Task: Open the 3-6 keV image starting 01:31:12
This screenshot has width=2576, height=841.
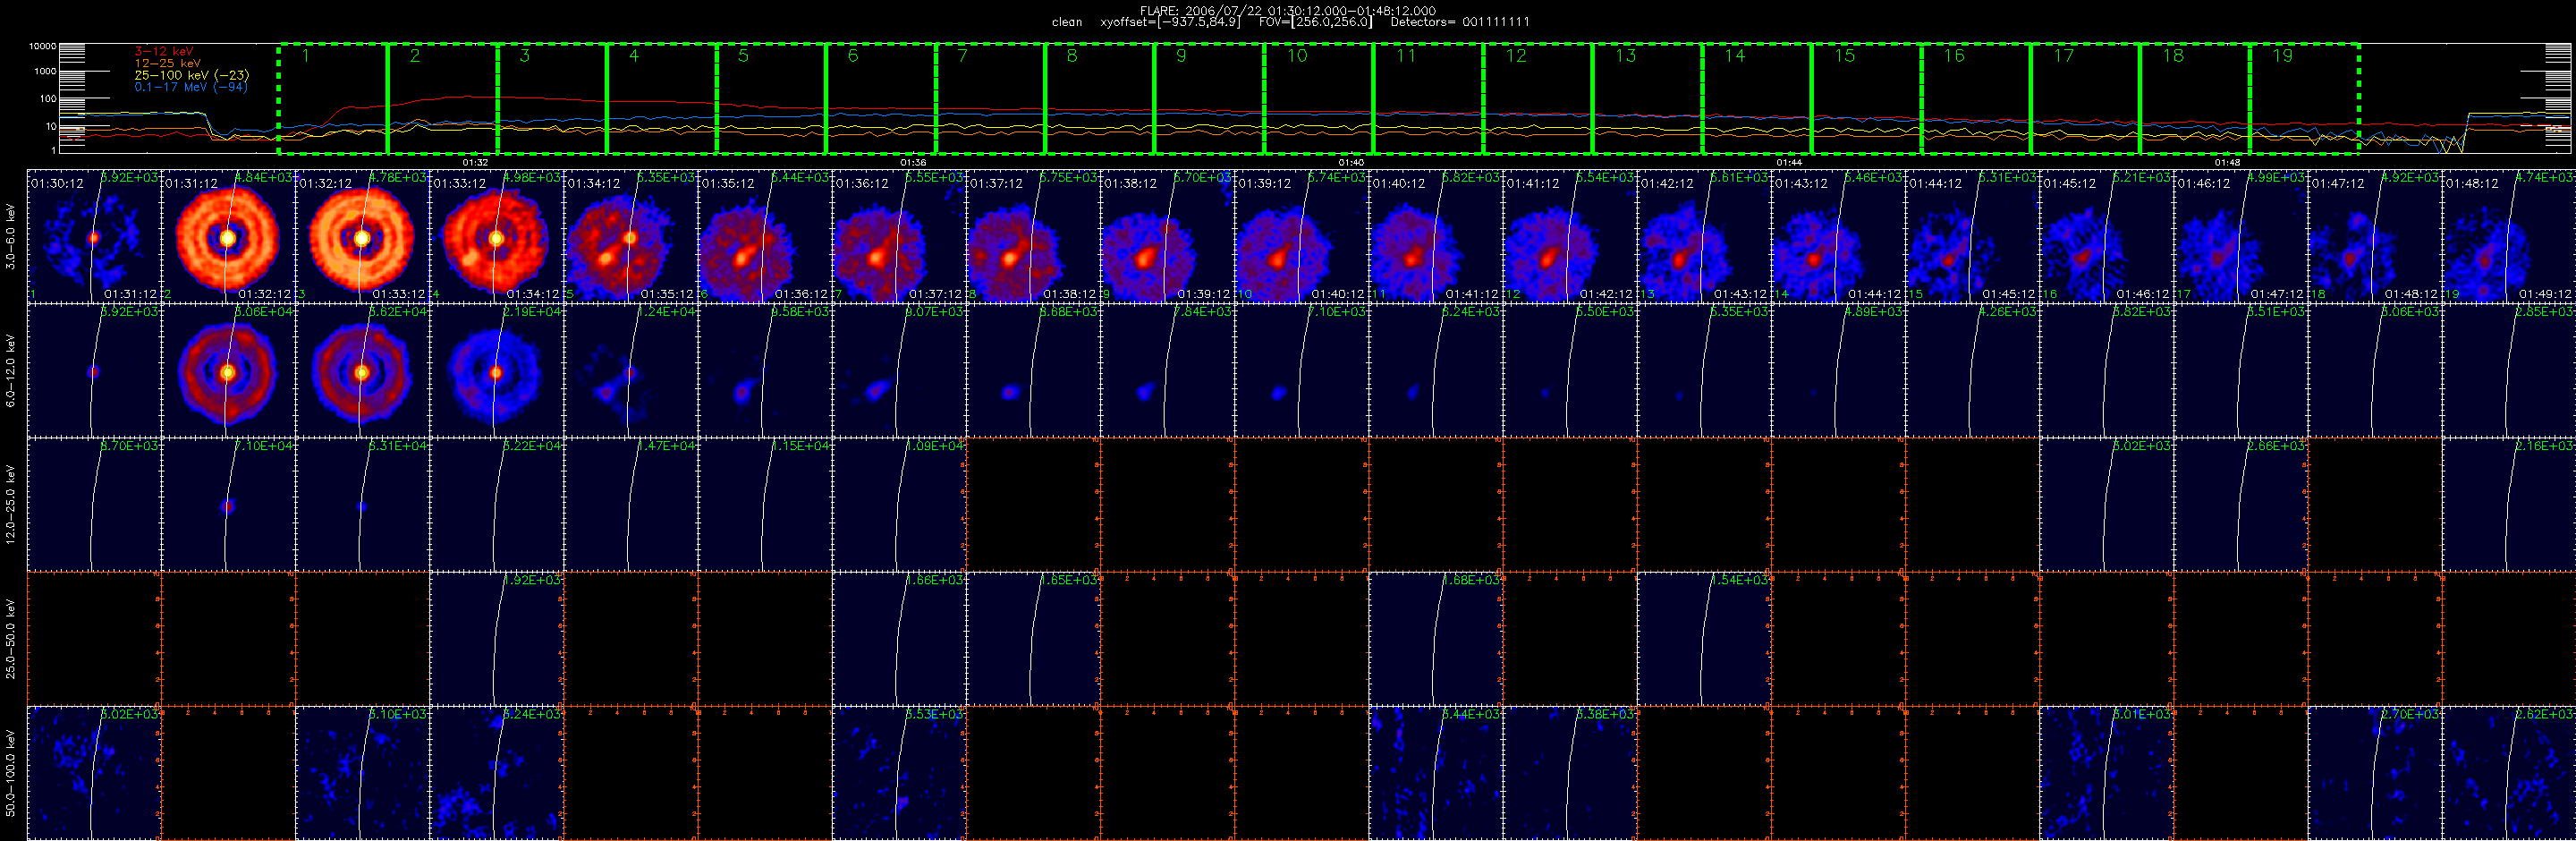Action: [228, 236]
